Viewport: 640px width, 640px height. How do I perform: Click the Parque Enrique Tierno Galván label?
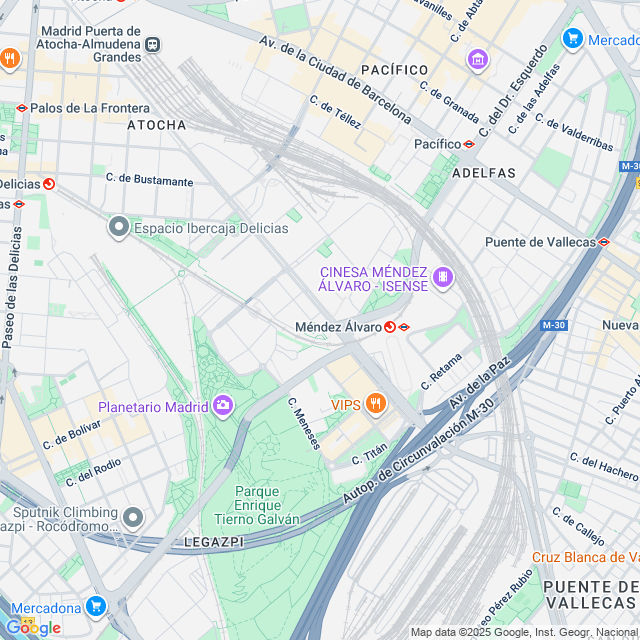[x=257, y=505]
